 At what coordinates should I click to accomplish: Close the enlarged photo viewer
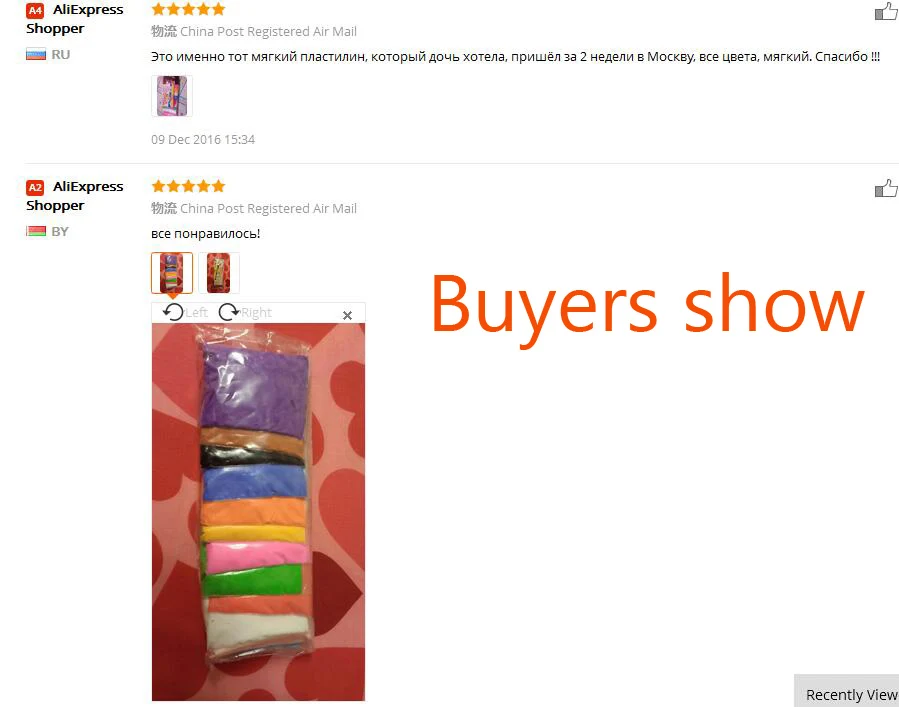point(347,315)
